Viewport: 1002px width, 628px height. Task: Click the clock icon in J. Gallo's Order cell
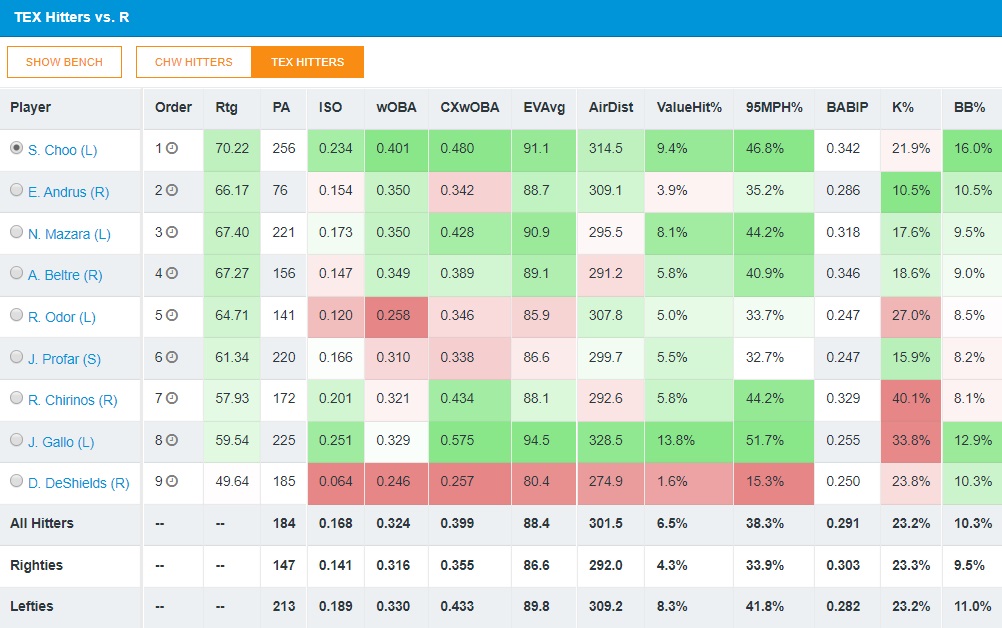point(172,441)
